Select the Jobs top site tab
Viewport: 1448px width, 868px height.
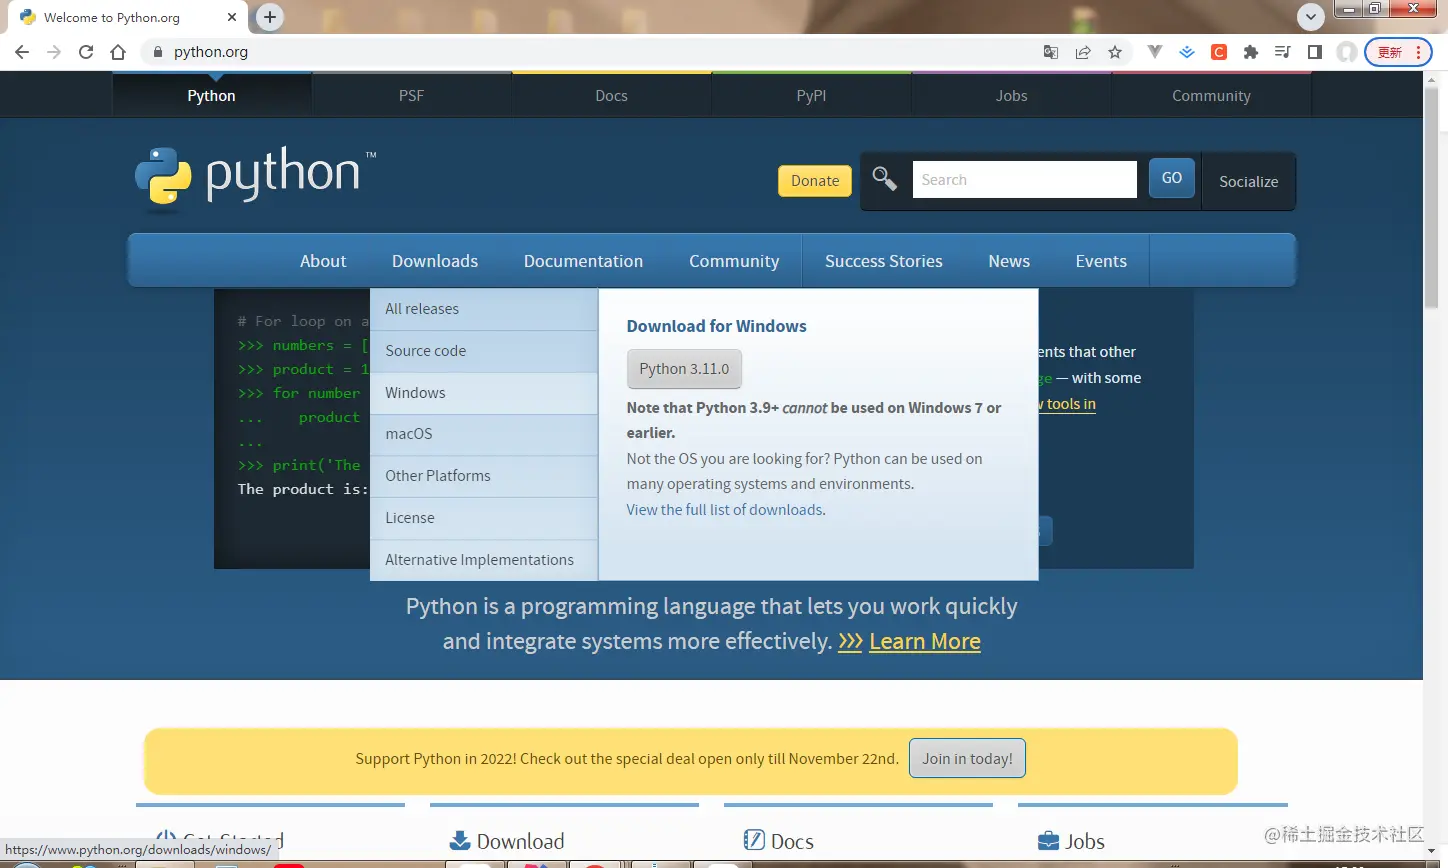click(x=1011, y=95)
